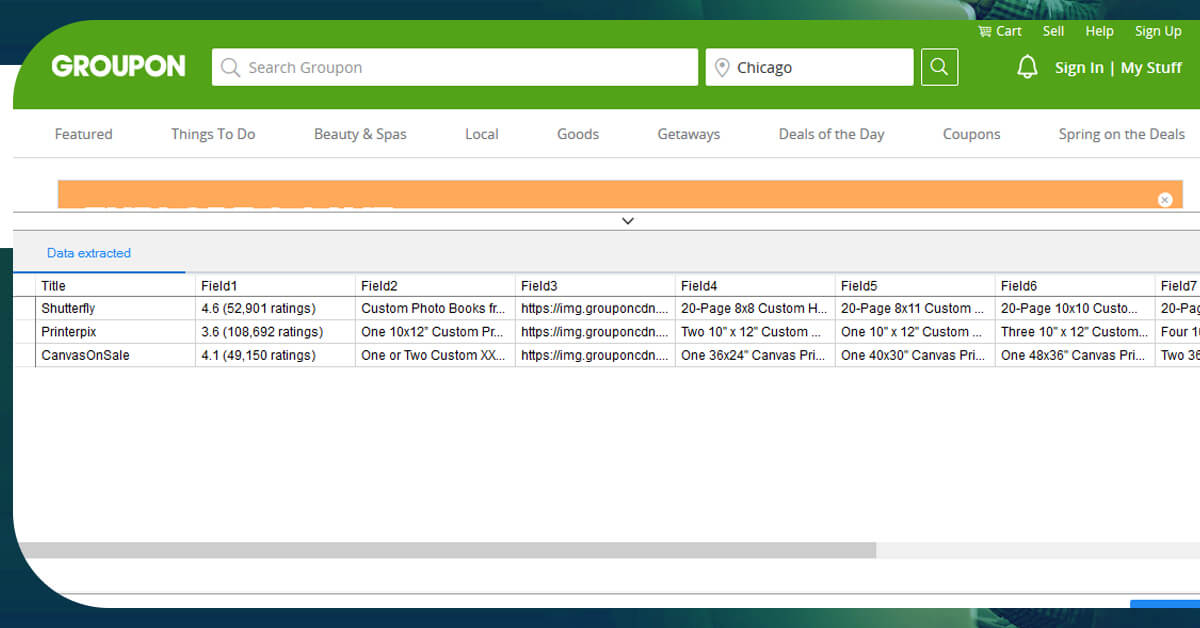This screenshot has height=628, width=1200.
Task: Select the Printerpix title cell
Action: pos(115,331)
